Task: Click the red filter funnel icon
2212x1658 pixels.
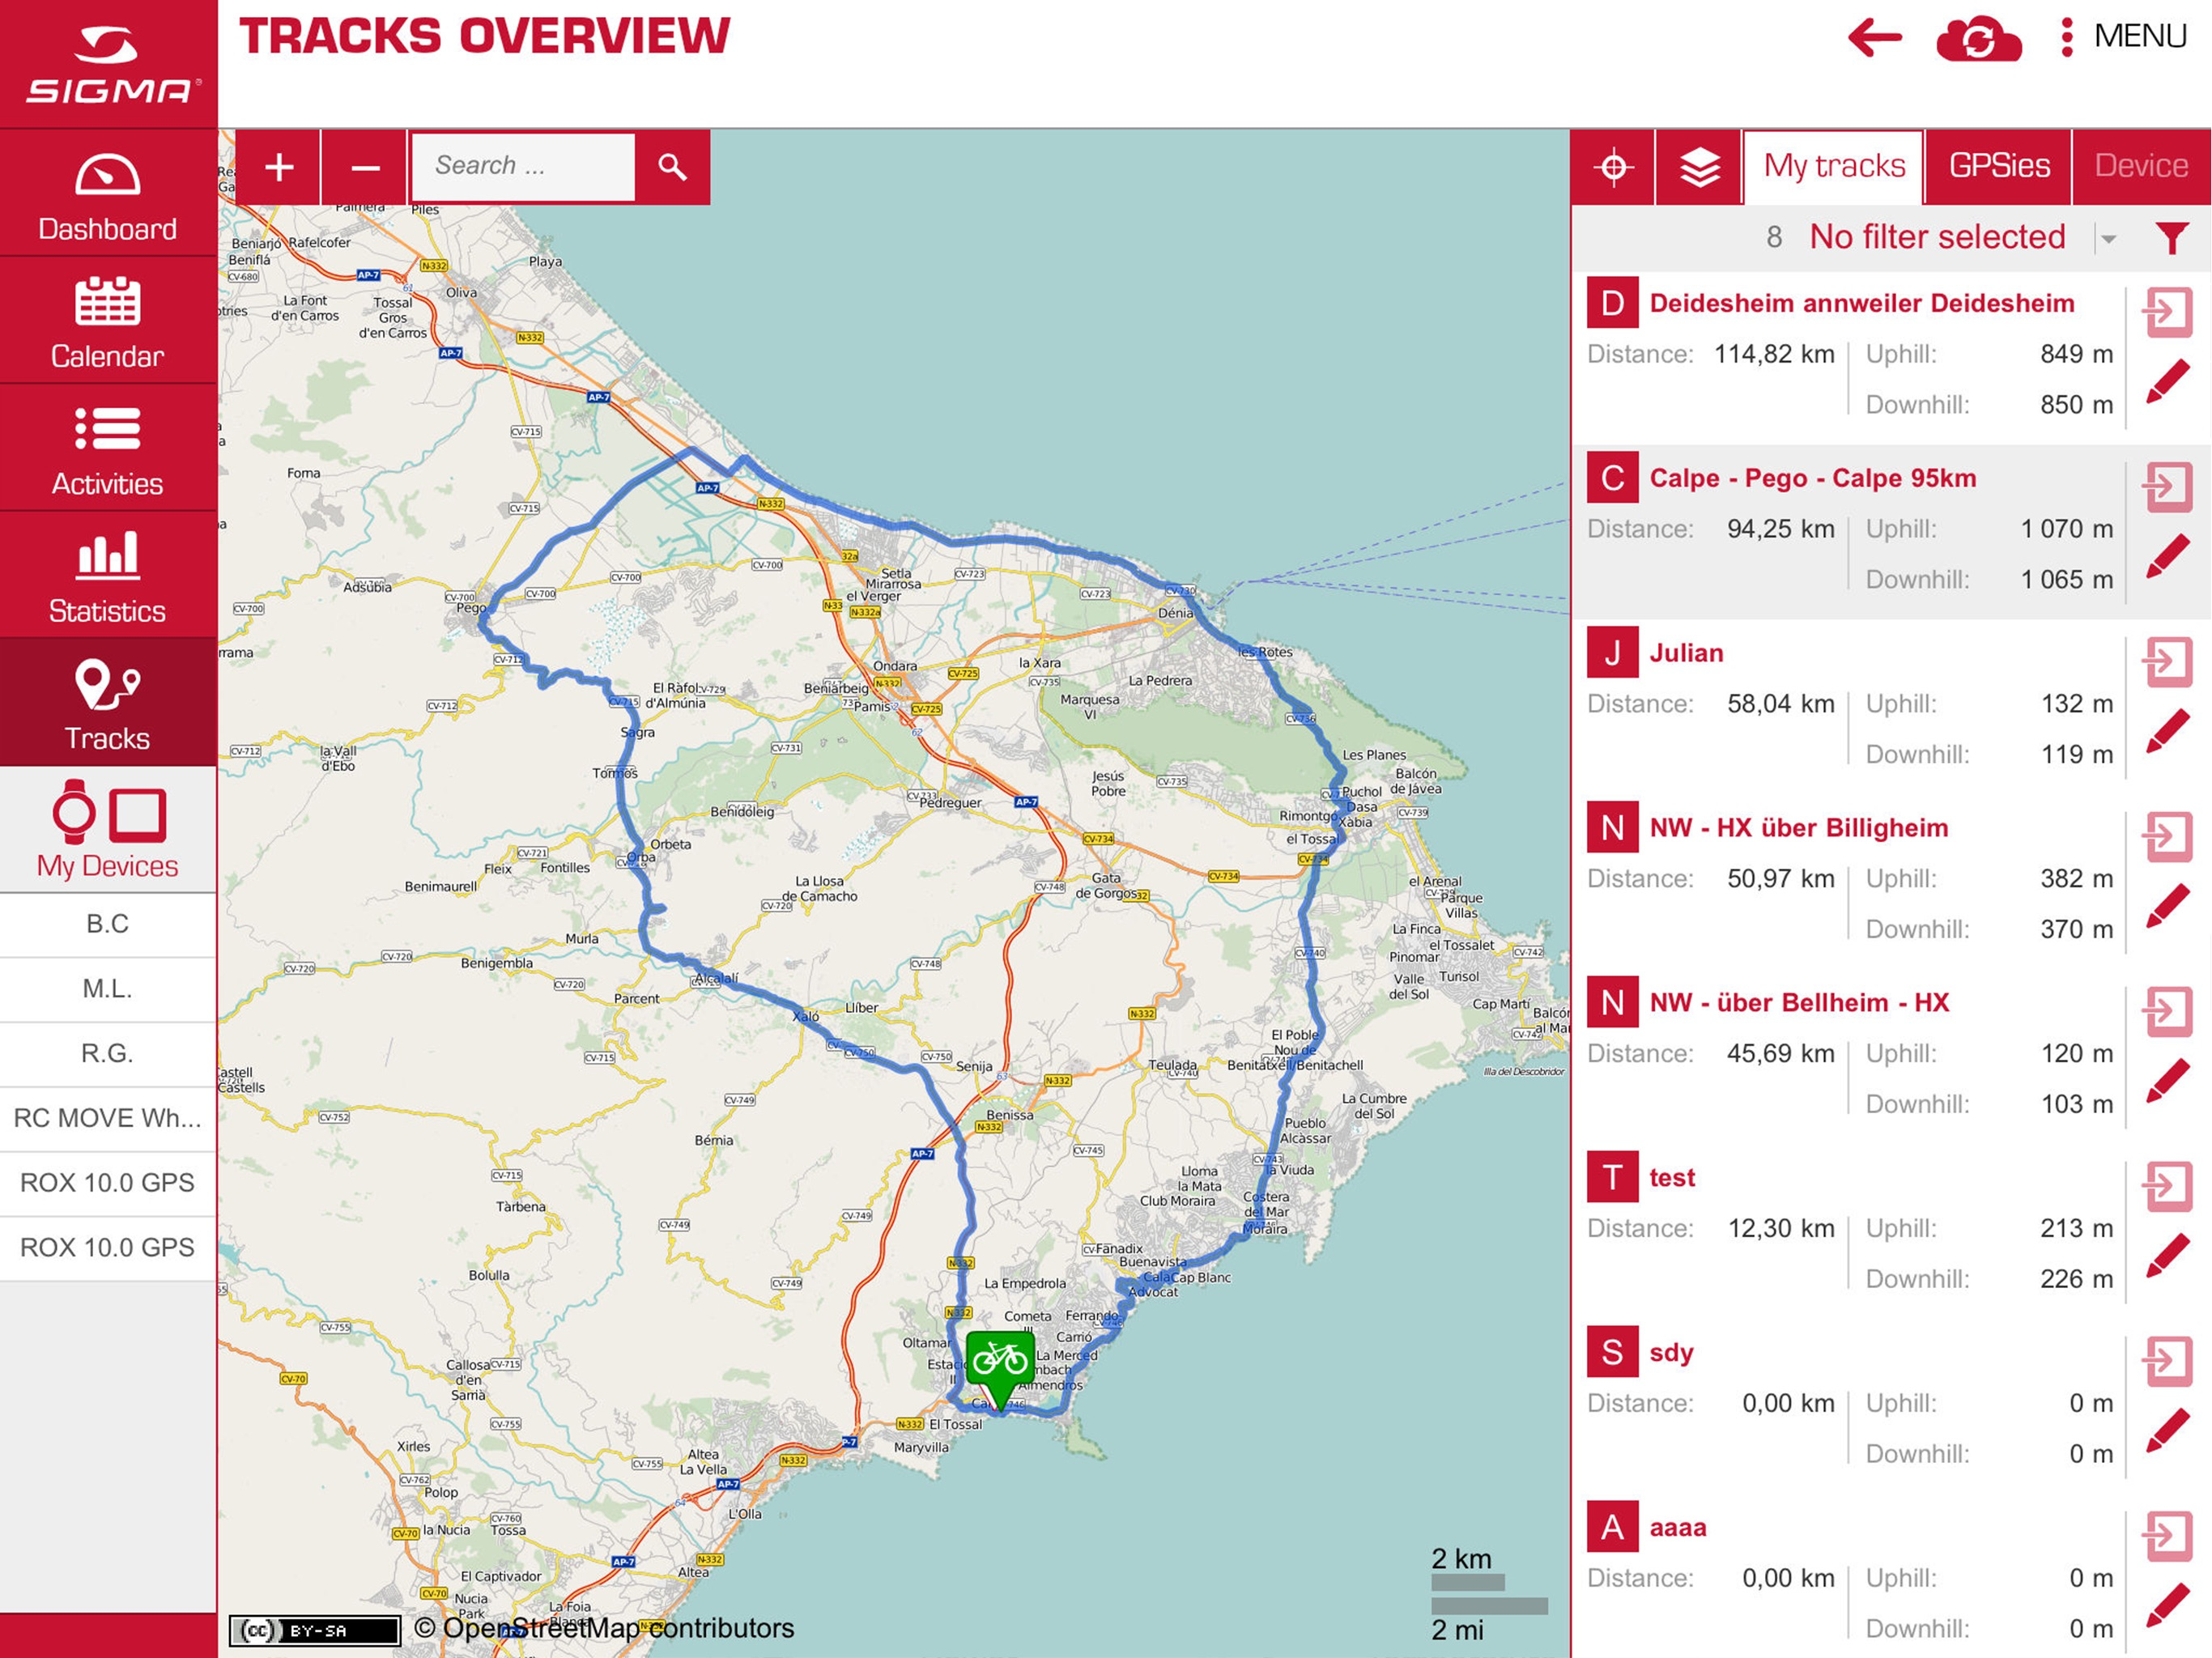Action: click(2171, 238)
